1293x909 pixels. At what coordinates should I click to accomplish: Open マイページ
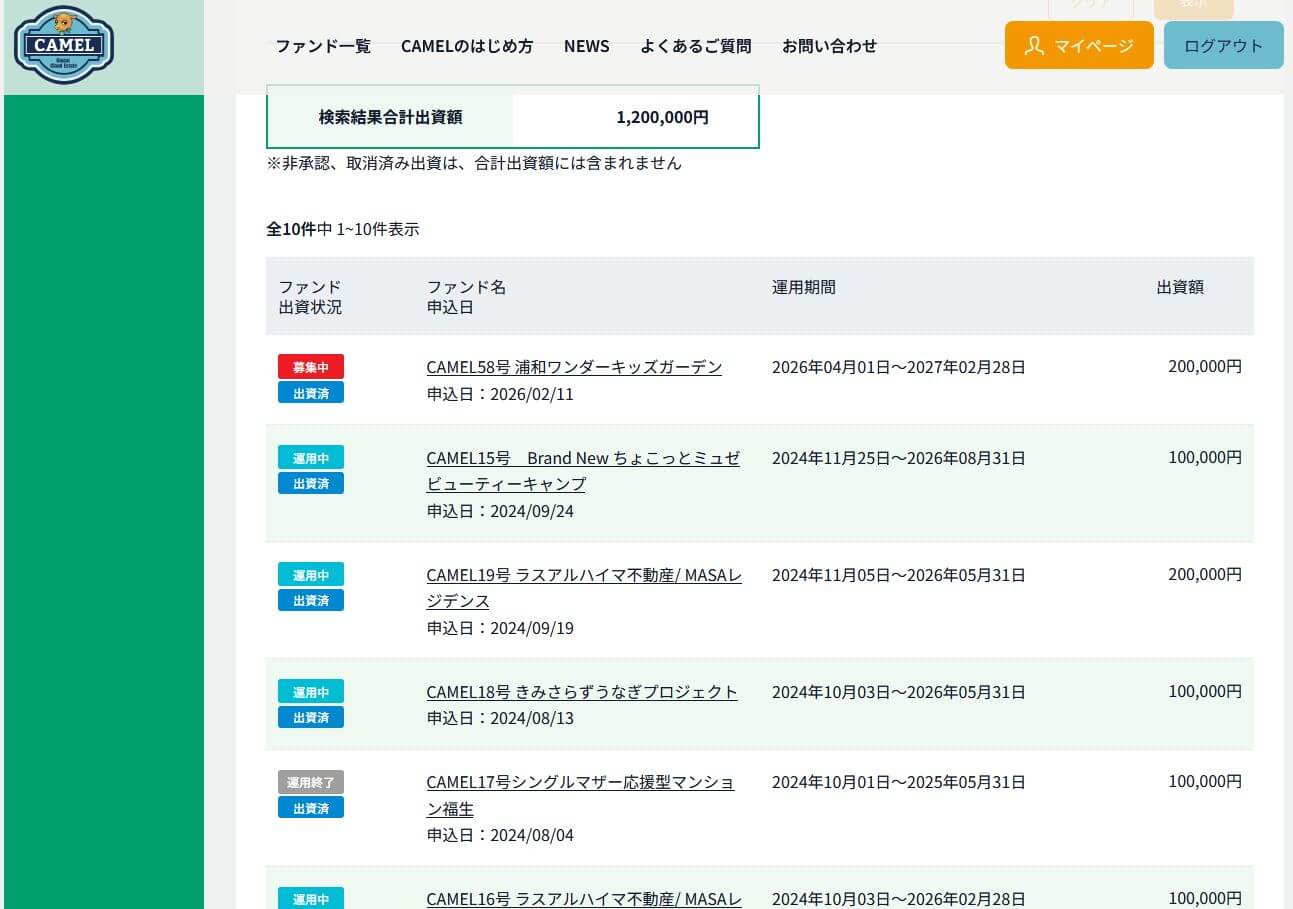click(1079, 45)
